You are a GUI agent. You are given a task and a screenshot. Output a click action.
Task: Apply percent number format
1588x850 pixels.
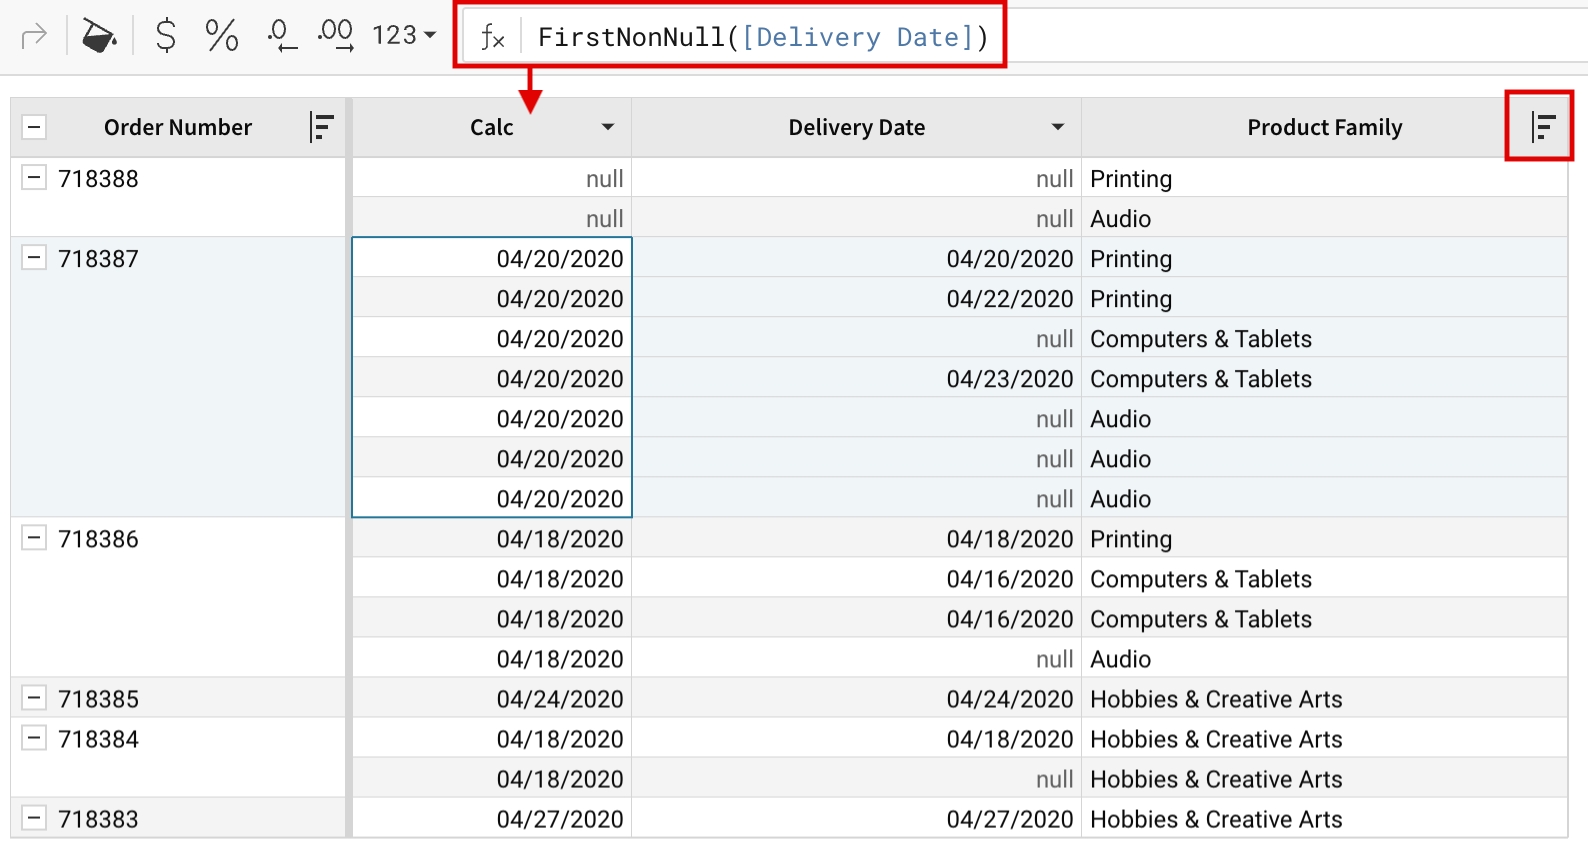pyautogui.click(x=221, y=36)
